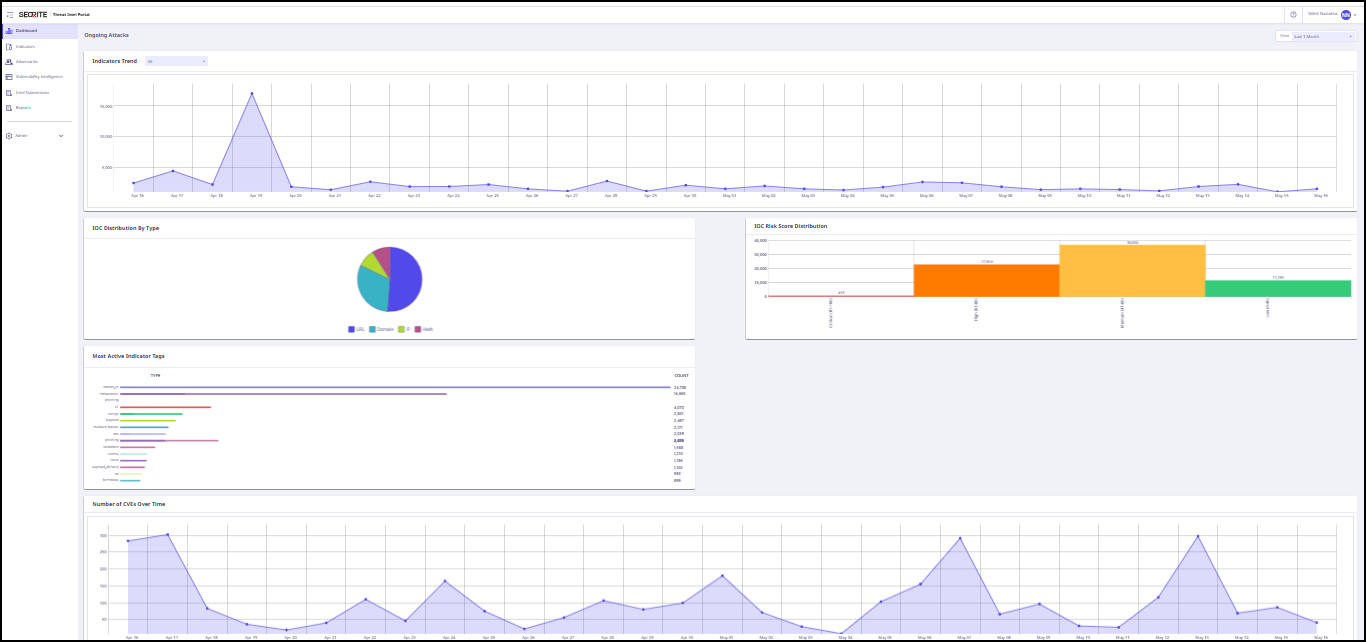1366x642 pixels.
Task: Open Indicators via its sidebar icon
Action: coord(9,46)
